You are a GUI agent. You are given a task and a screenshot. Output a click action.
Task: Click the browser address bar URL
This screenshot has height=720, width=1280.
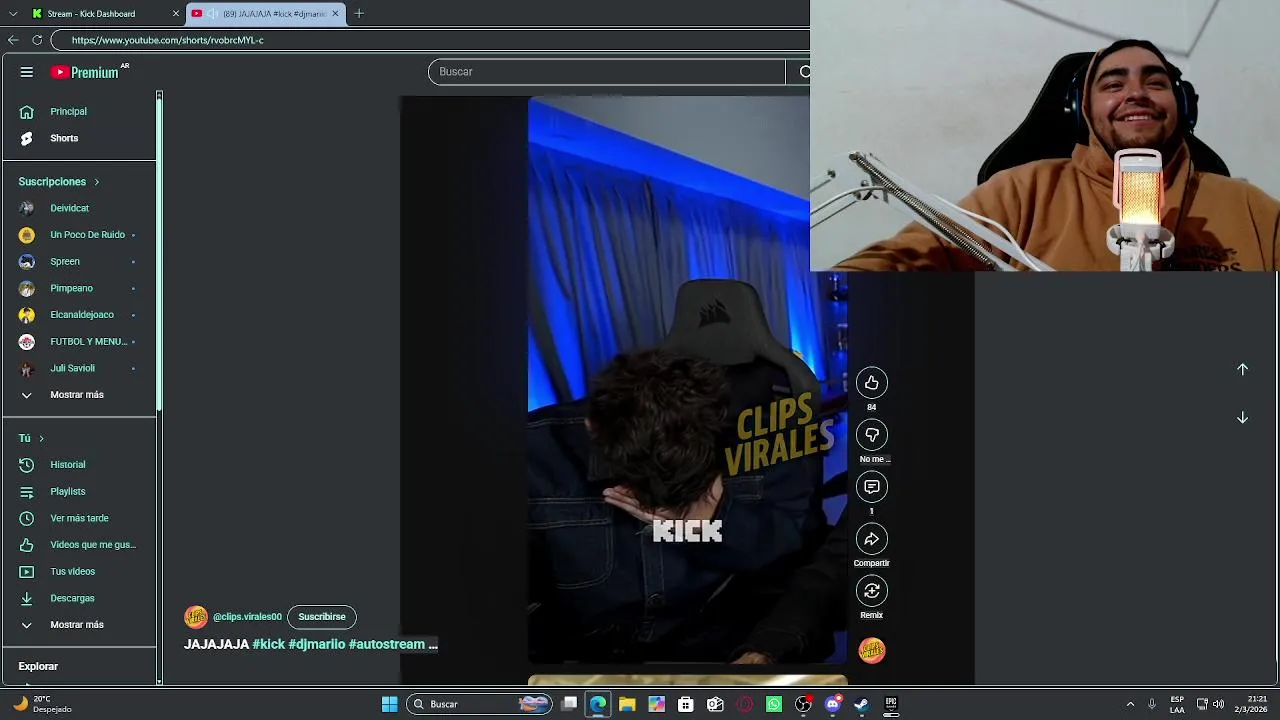[x=168, y=41]
